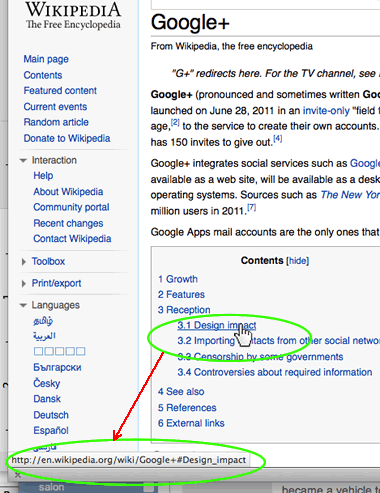This screenshot has width=380, height=493.
Task: Open footnote reference [7]
Action: click(x=252, y=207)
